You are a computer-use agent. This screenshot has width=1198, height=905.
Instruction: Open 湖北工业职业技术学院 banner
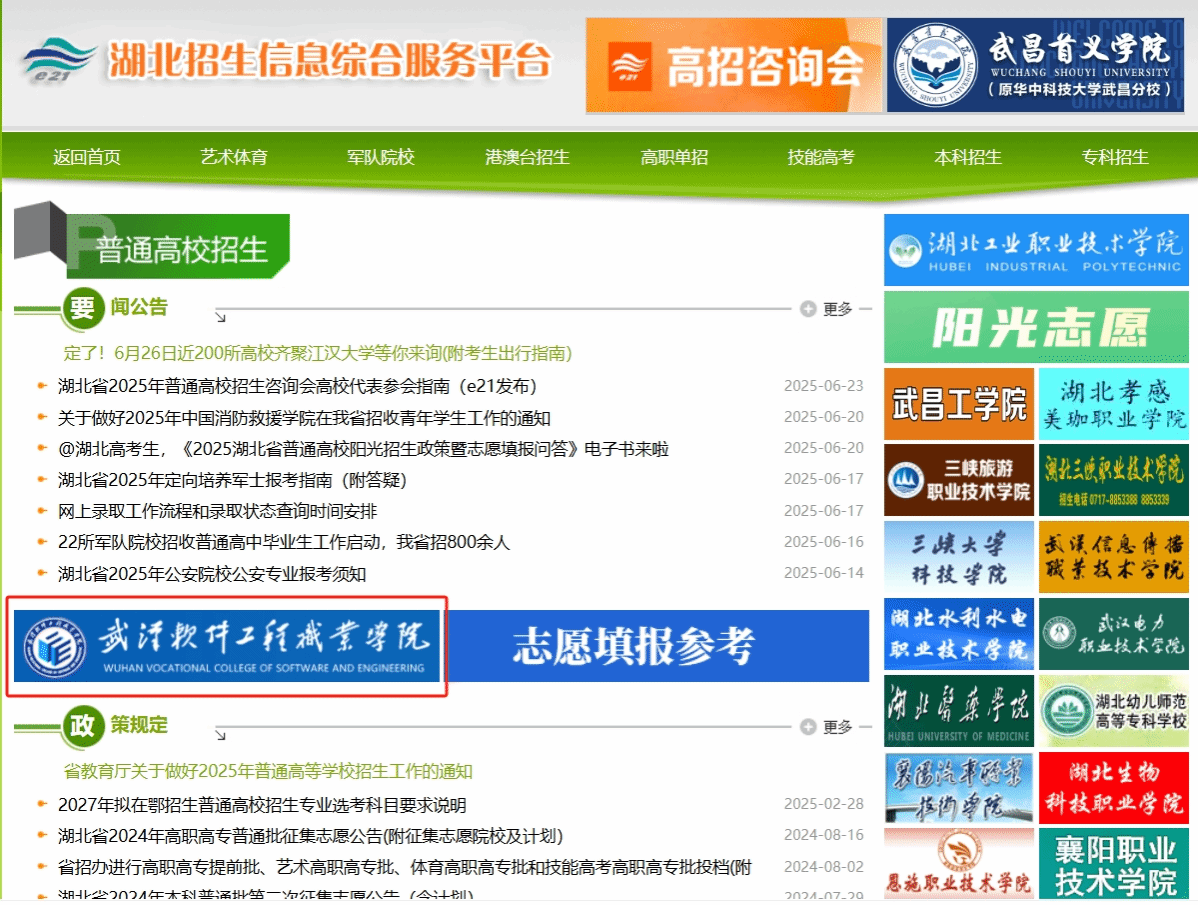click(1036, 250)
